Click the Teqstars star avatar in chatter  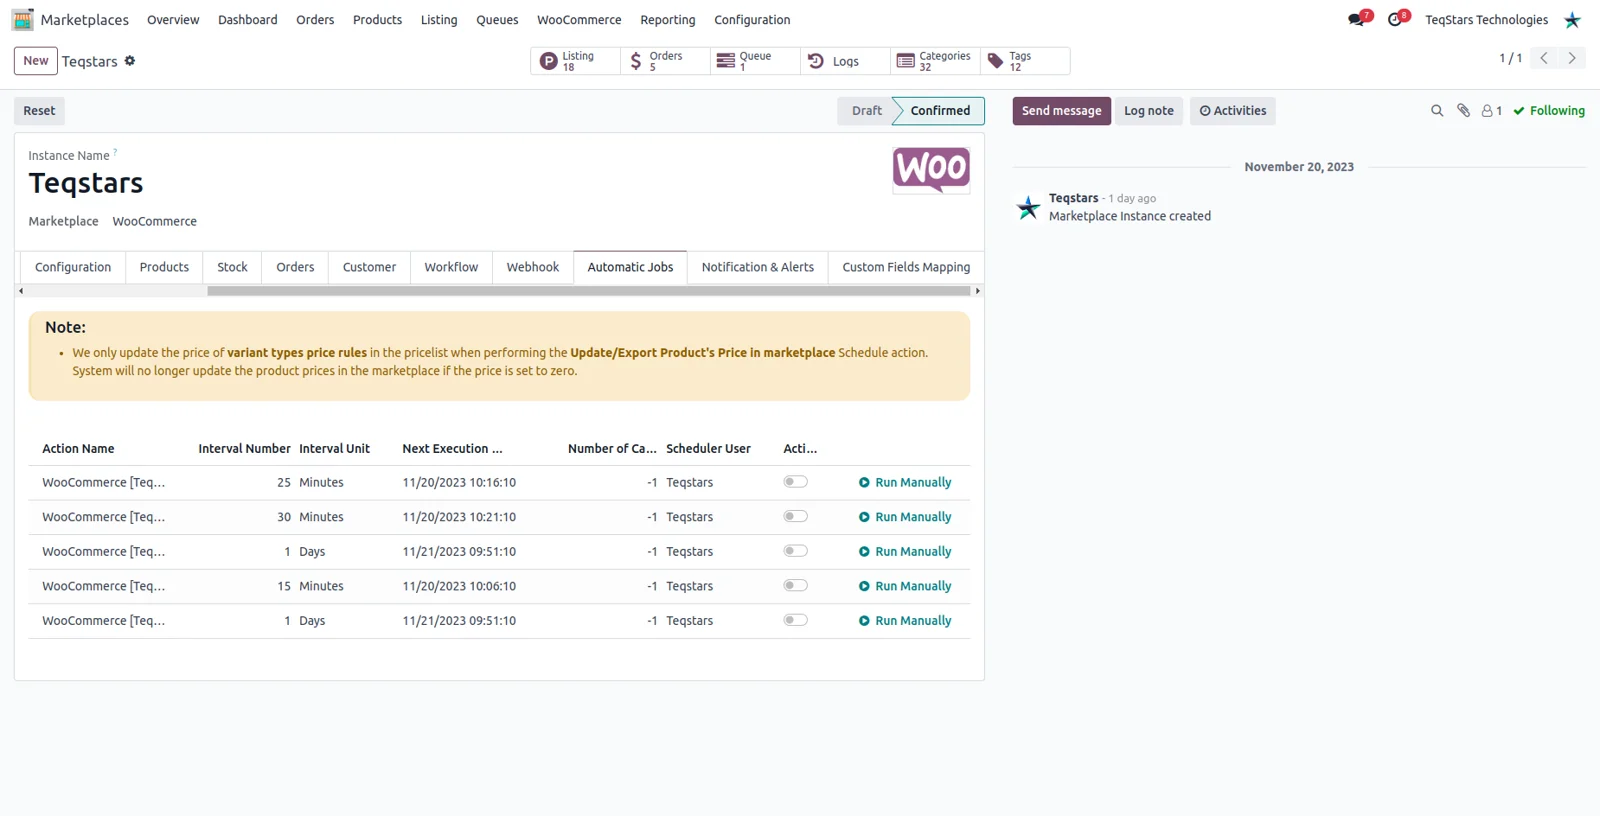pyautogui.click(x=1028, y=207)
